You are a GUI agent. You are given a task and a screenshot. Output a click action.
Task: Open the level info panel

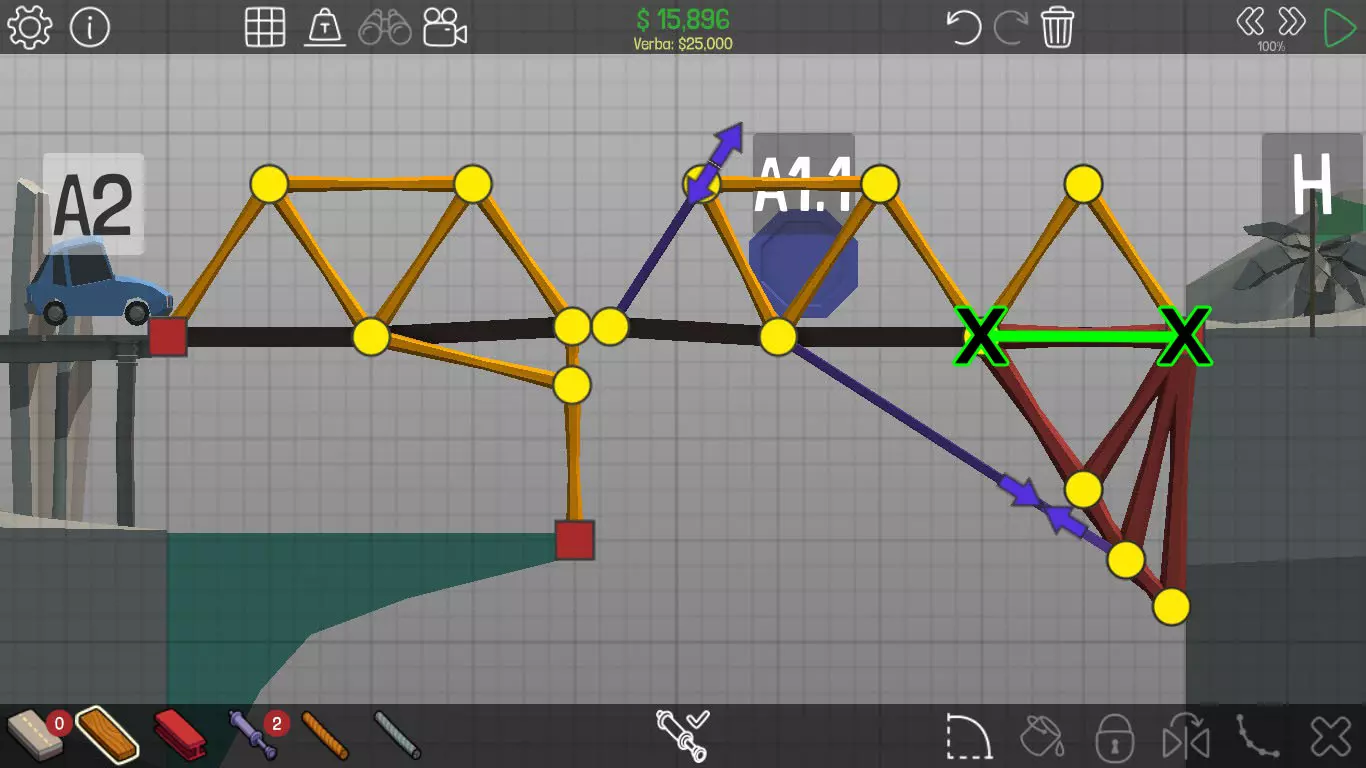coord(90,28)
